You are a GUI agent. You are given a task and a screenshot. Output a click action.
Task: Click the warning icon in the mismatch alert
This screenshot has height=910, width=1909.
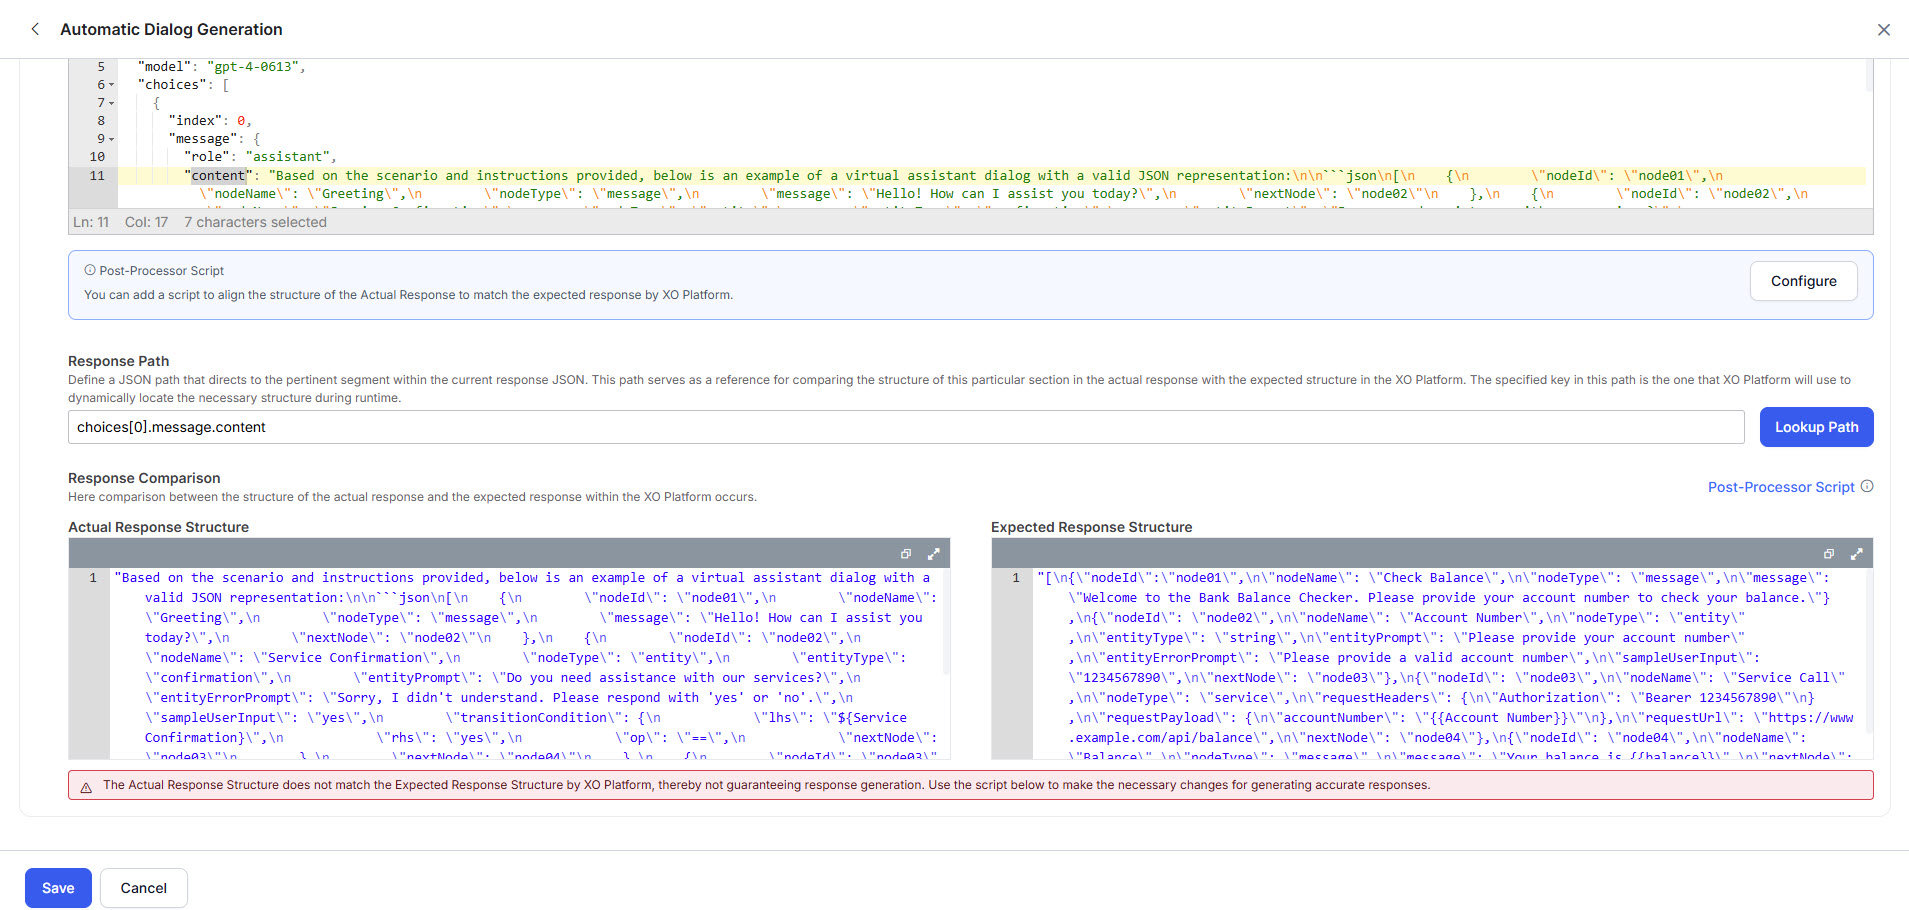pyautogui.click(x=86, y=787)
